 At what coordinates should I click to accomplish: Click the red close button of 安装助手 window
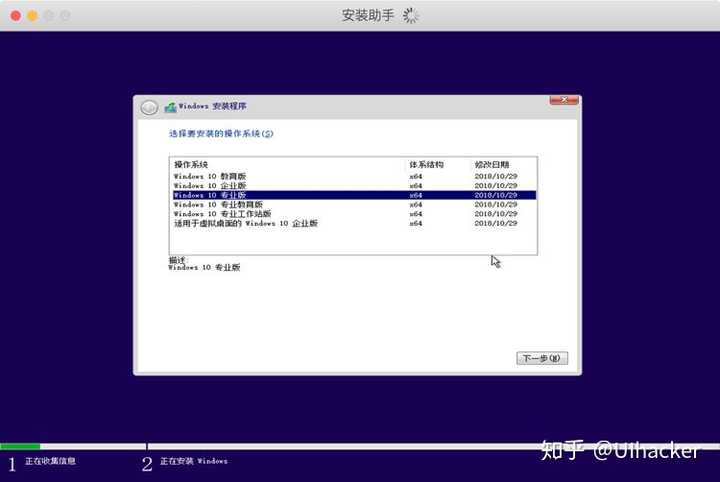pyautogui.click(x=16, y=16)
